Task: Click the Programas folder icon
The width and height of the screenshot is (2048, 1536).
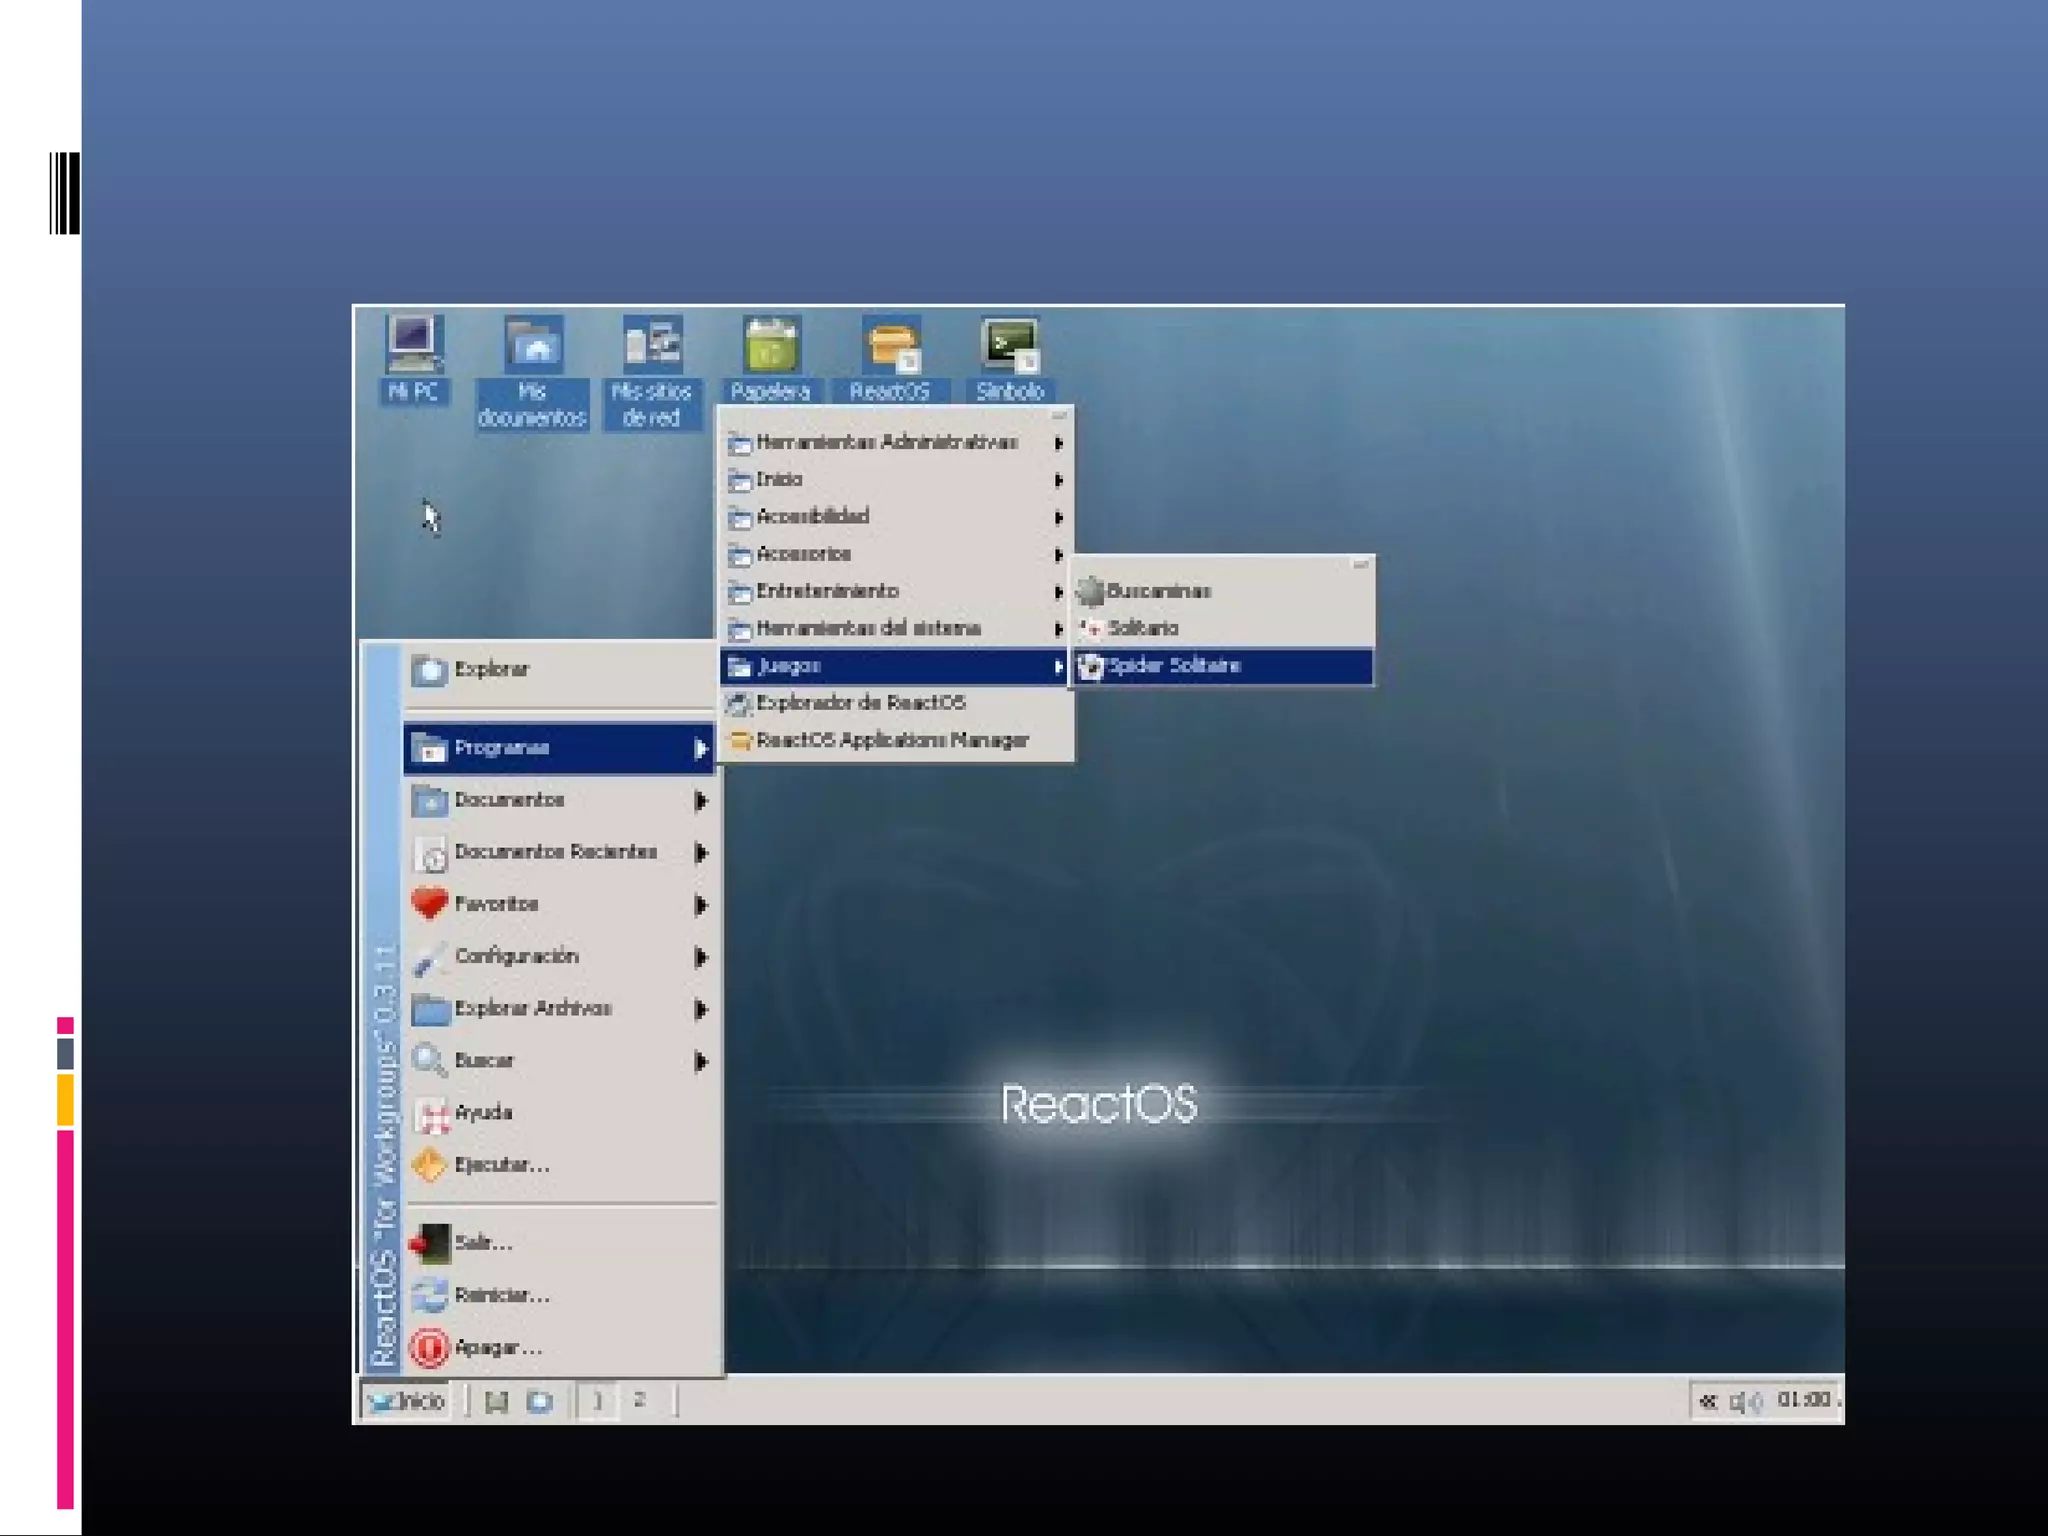Action: (x=430, y=748)
